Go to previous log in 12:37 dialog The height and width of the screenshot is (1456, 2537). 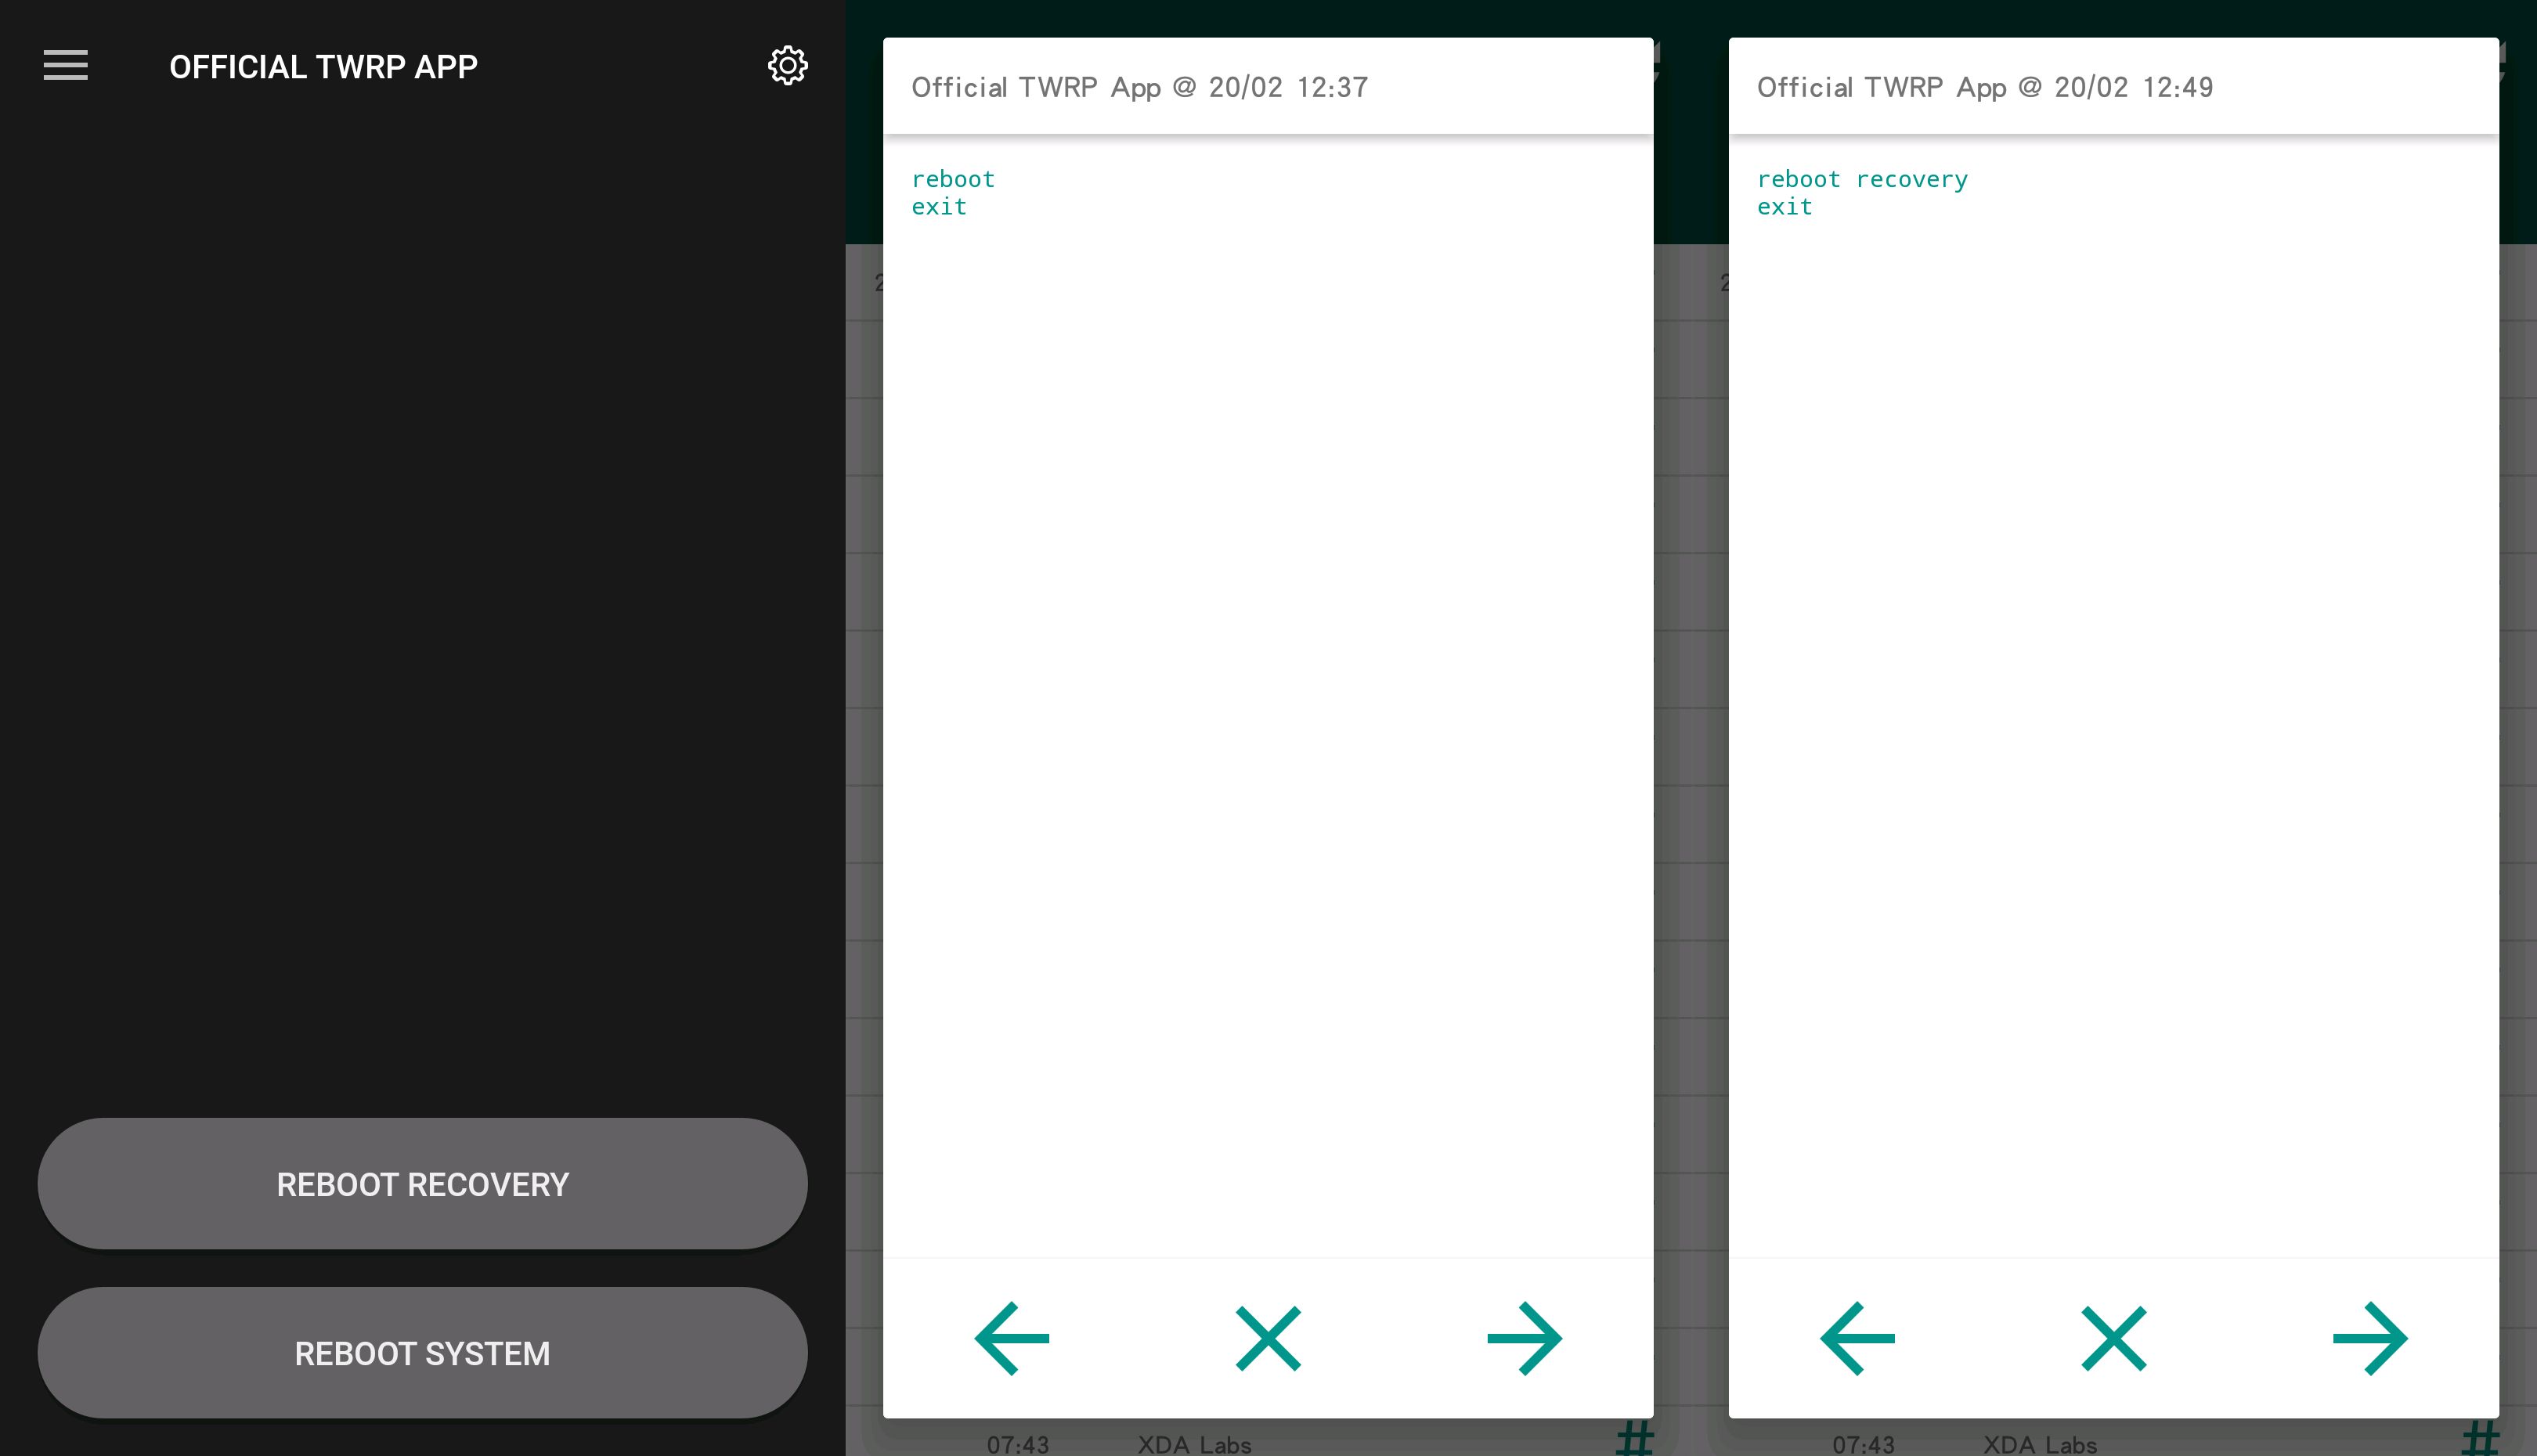[1011, 1338]
